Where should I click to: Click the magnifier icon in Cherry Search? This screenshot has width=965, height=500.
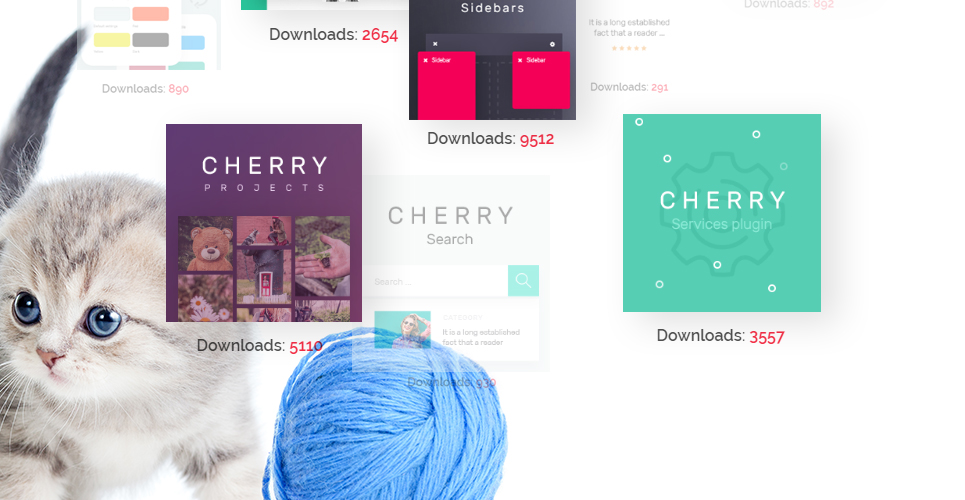pyautogui.click(x=523, y=281)
